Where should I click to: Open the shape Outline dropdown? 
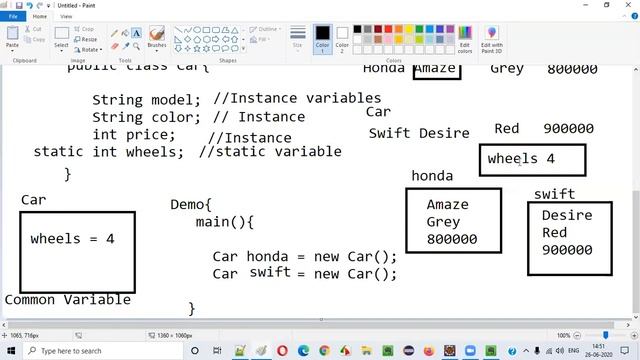point(265,29)
